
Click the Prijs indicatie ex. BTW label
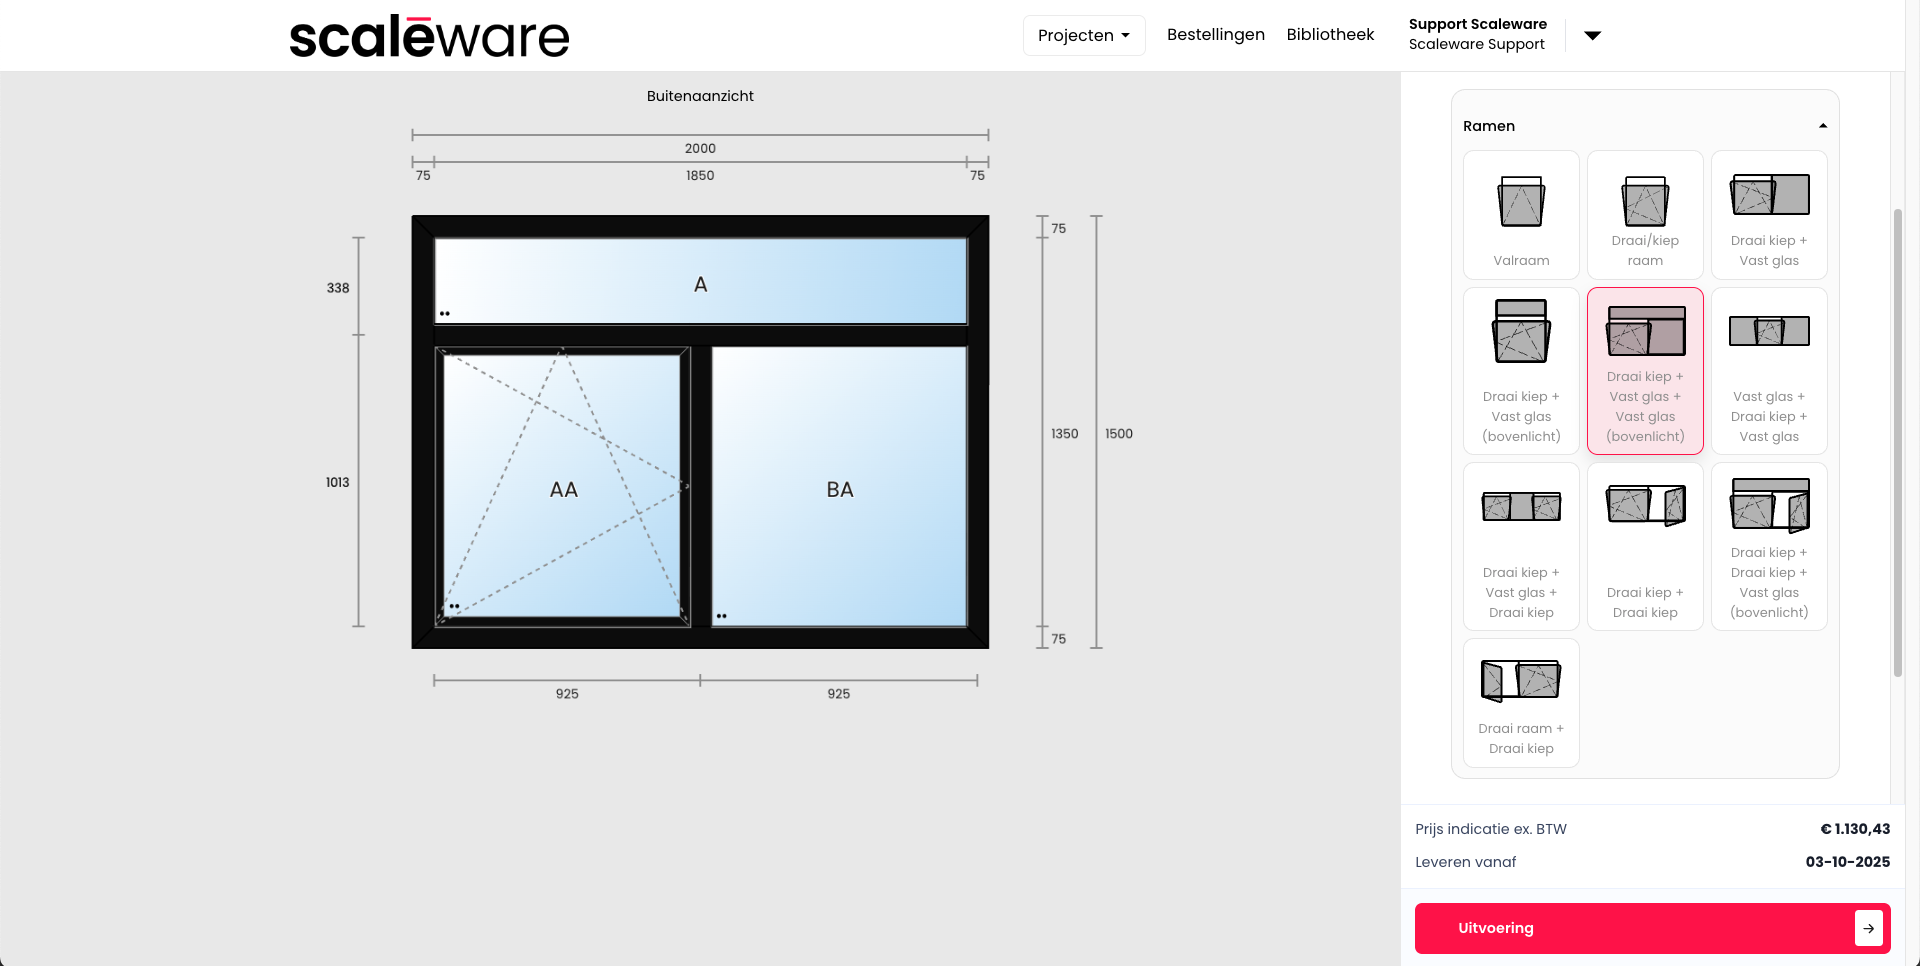click(1491, 829)
